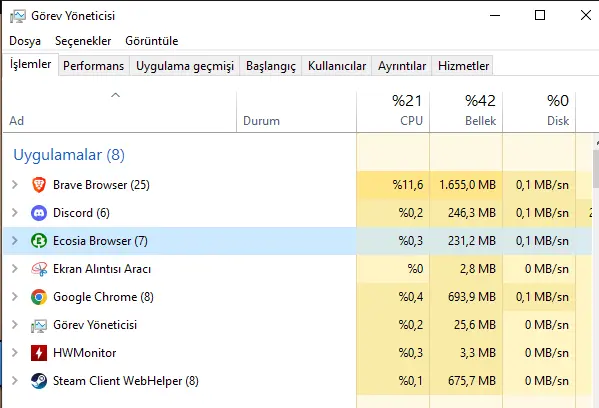Click the Discord app icon
This screenshot has height=408, width=599.
(x=39, y=213)
